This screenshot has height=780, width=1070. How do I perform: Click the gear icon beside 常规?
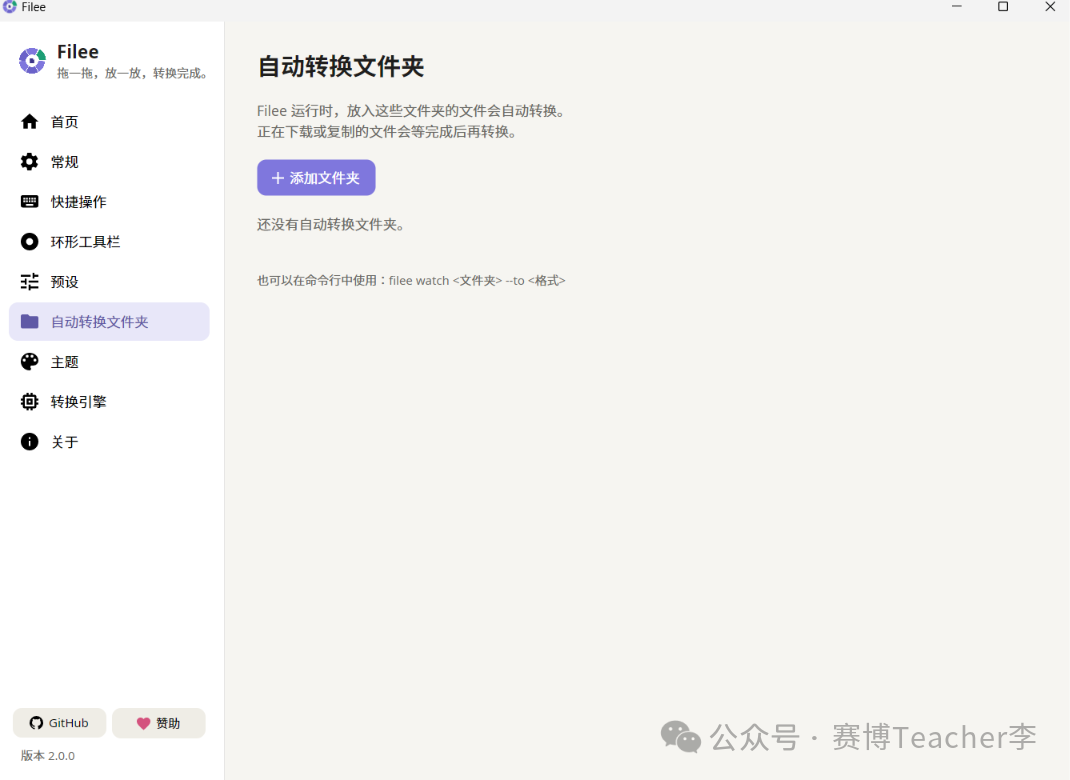pyautogui.click(x=29, y=162)
